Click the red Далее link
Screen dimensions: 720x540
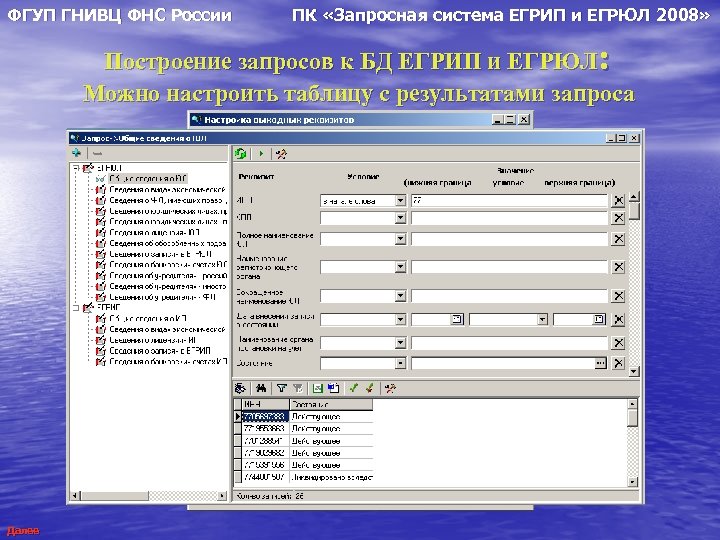(22, 531)
